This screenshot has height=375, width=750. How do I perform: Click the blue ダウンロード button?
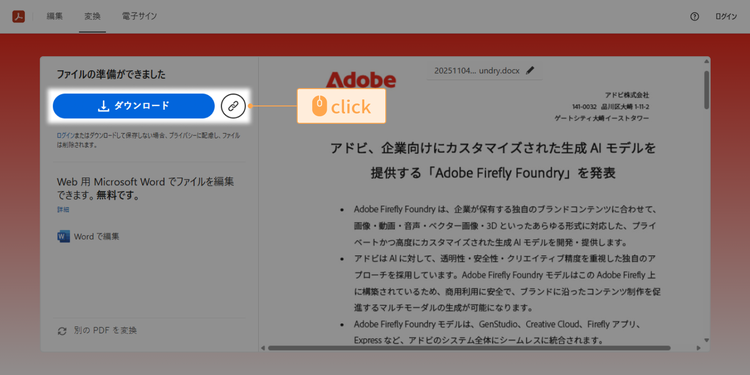tap(133, 106)
